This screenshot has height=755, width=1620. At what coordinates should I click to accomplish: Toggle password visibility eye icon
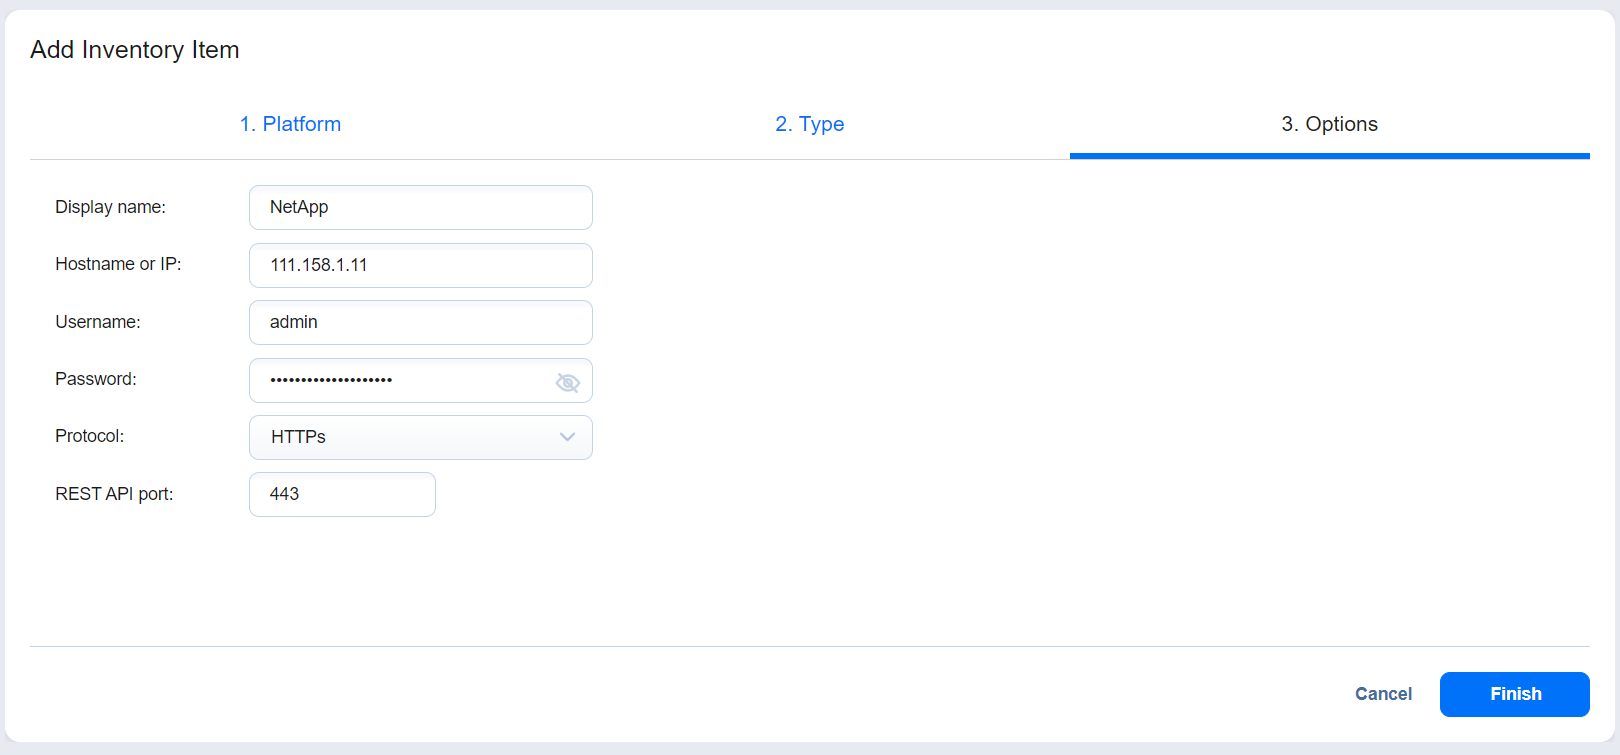(567, 382)
